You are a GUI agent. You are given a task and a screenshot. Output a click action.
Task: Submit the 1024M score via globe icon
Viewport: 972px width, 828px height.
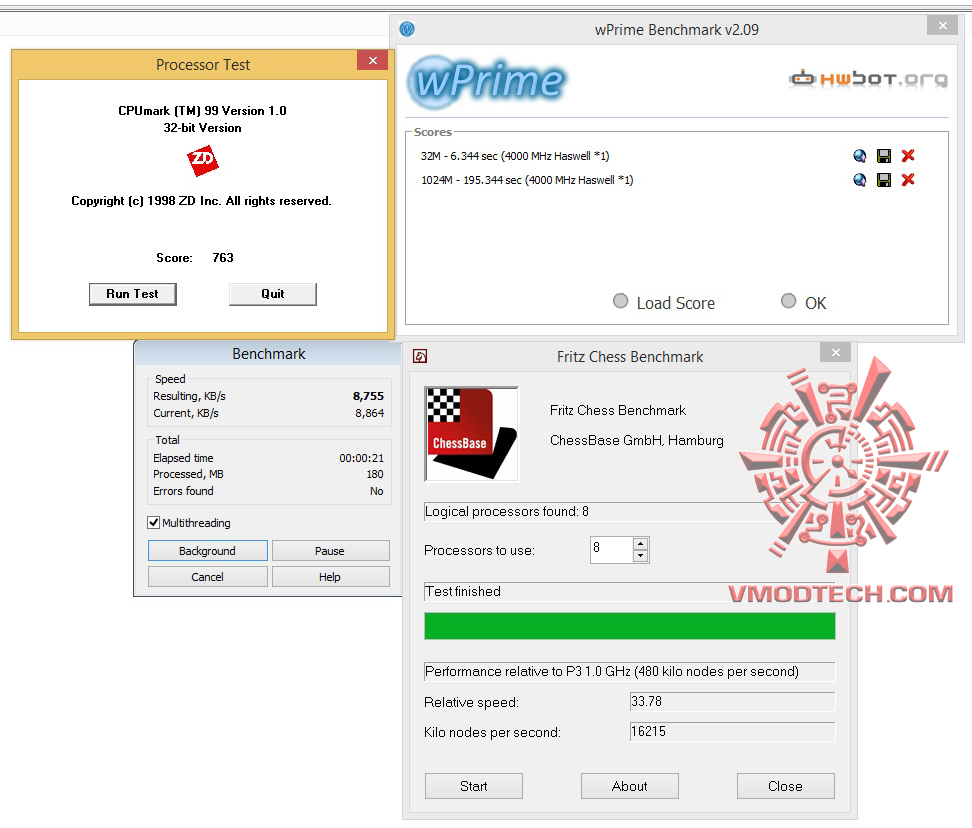point(859,180)
